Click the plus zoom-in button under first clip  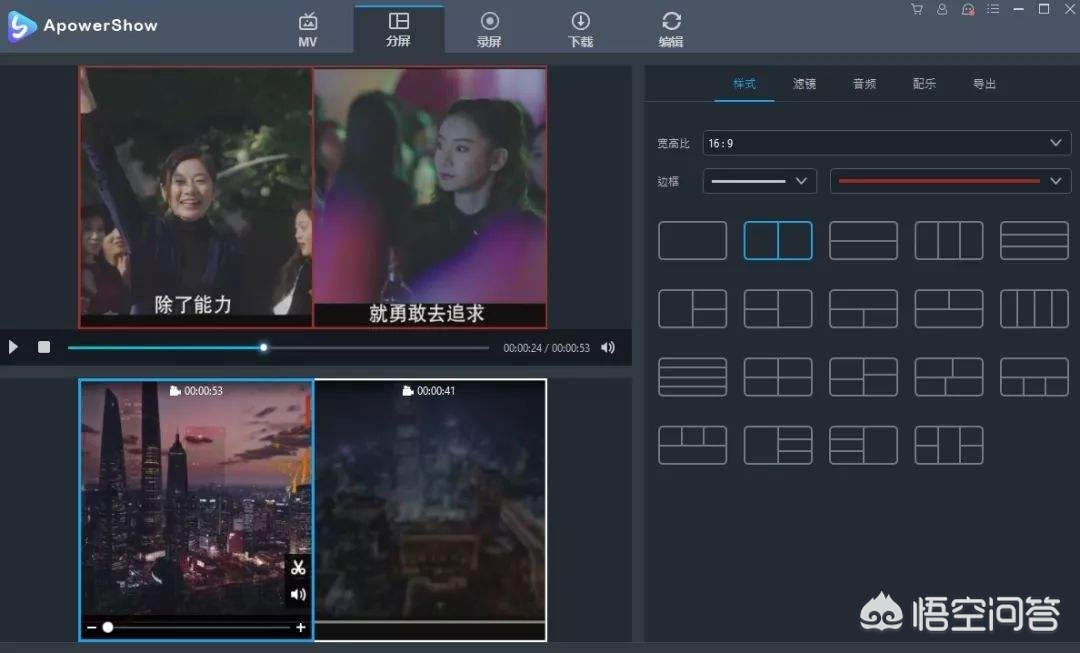(301, 628)
